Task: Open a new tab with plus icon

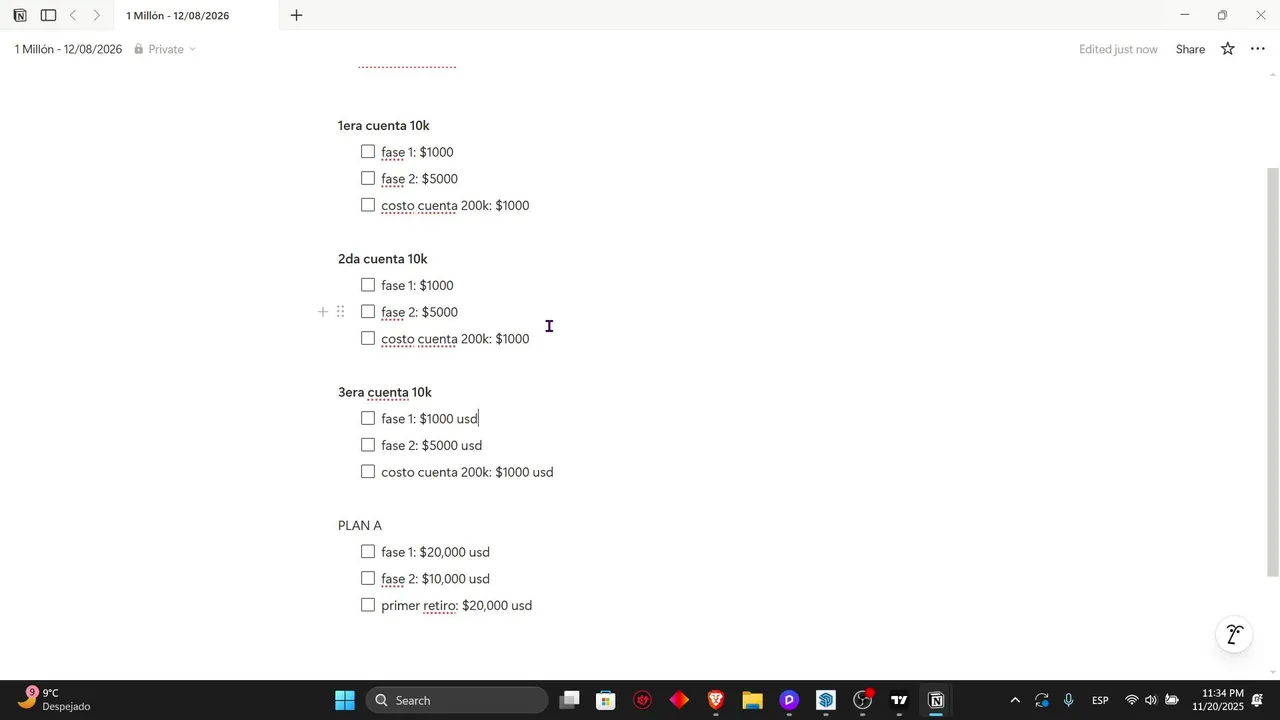Action: pos(296,15)
